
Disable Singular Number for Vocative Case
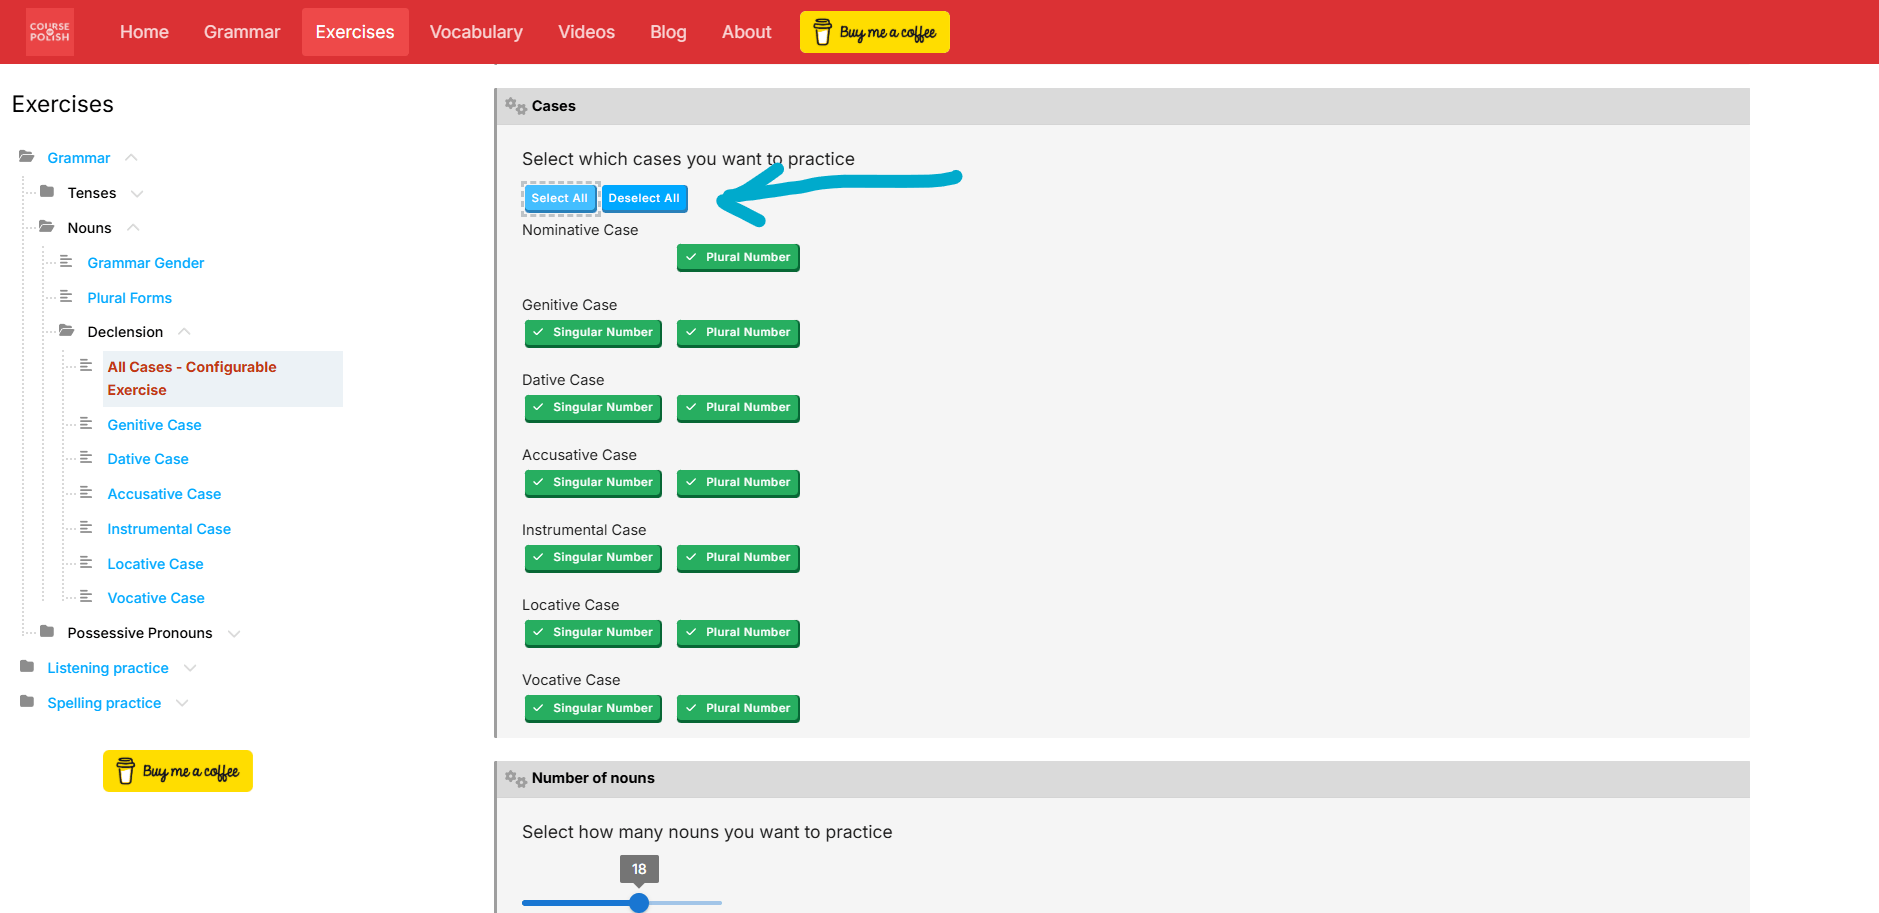coord(592,708)
